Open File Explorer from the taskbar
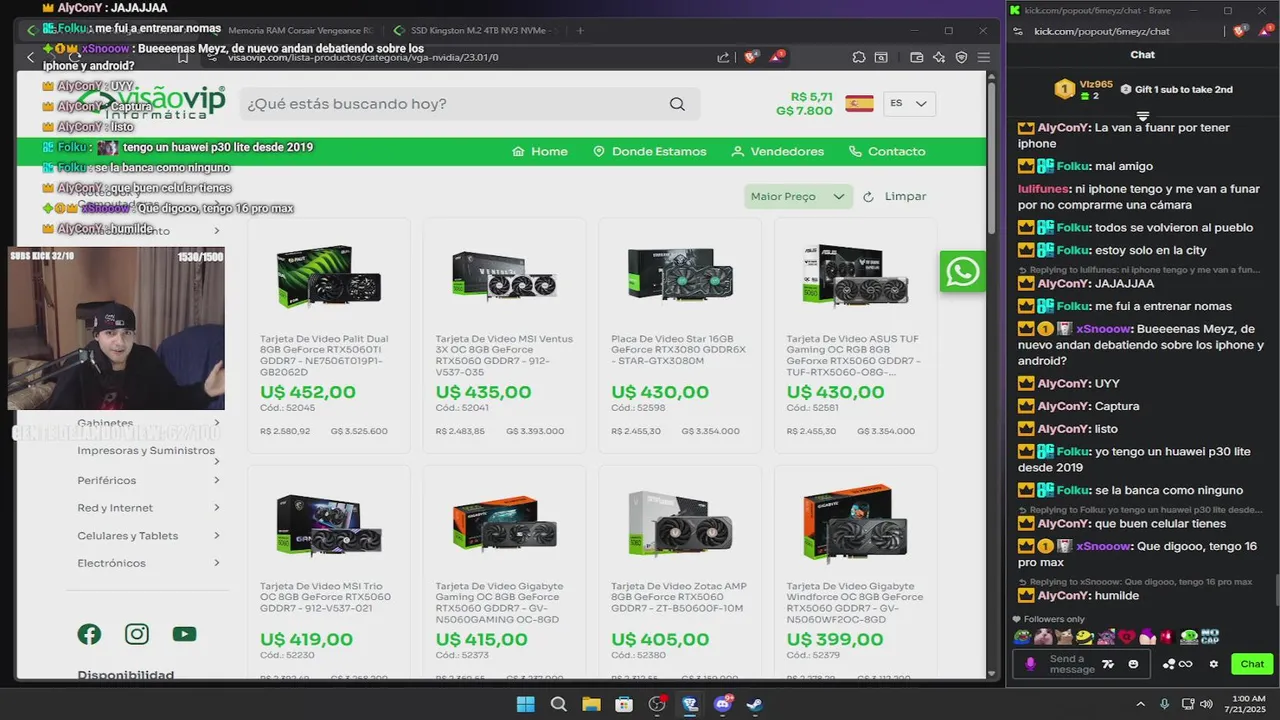 pos(591,704)
